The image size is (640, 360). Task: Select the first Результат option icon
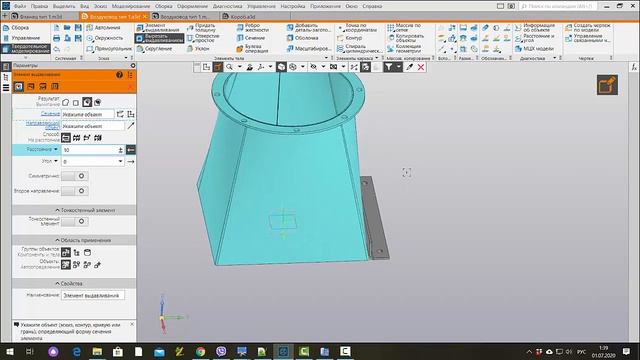66,102
